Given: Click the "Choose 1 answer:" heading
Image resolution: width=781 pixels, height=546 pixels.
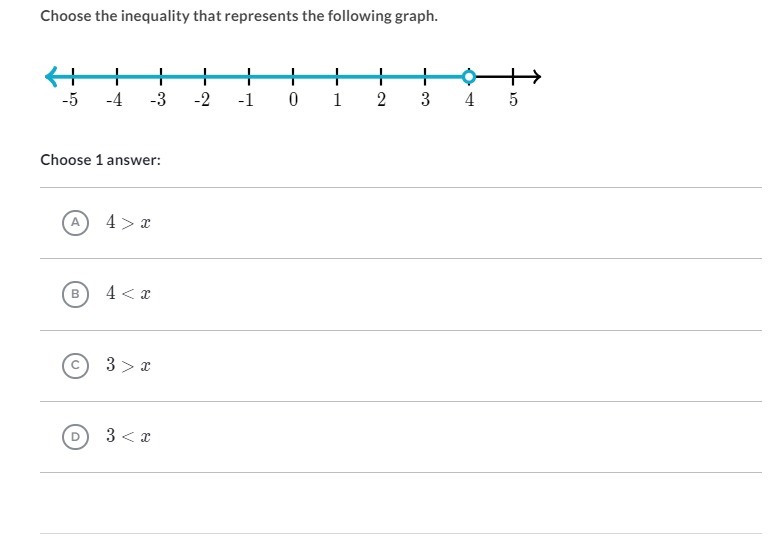Looking at the screenshot, I should [x=100, y=160].
